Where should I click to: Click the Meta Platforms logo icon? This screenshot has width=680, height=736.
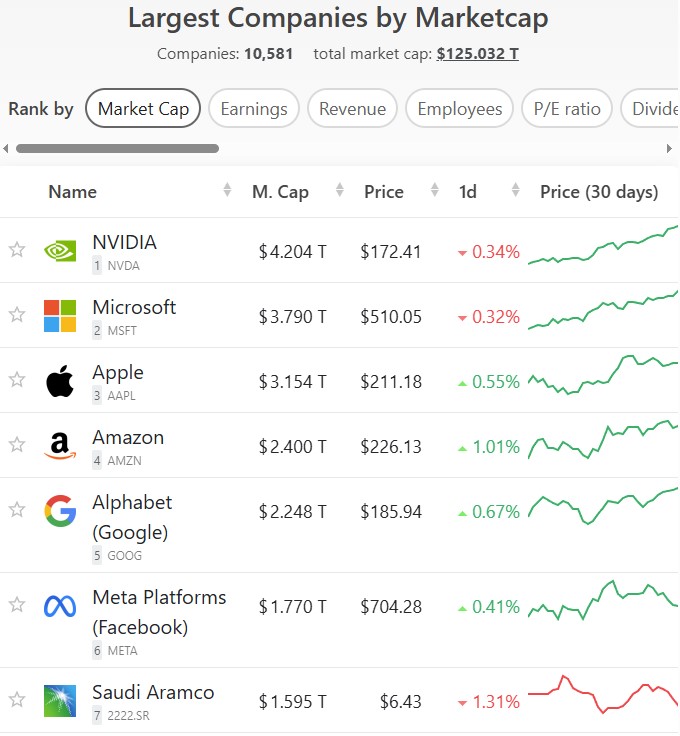pyautogui.click(x=60, y=606)
